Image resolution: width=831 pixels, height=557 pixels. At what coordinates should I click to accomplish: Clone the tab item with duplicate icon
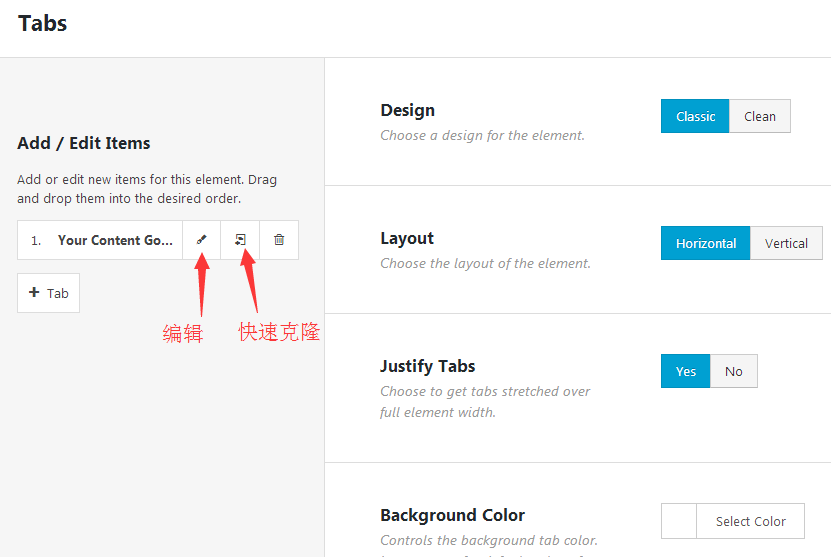point(240,240)
